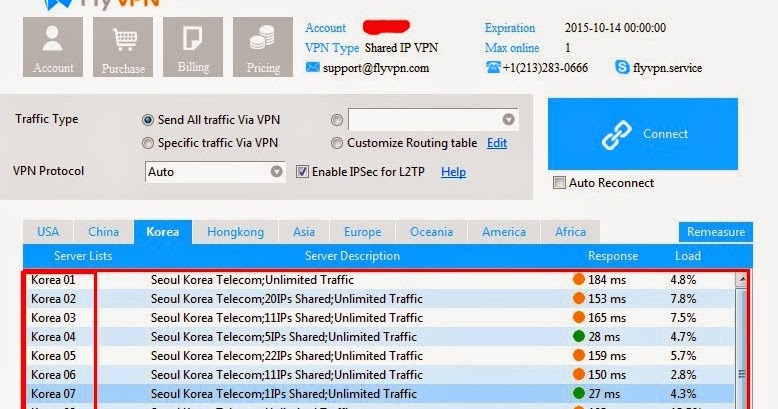Click the 2.8% load value
Screen dimensions: 778x409
683,375
